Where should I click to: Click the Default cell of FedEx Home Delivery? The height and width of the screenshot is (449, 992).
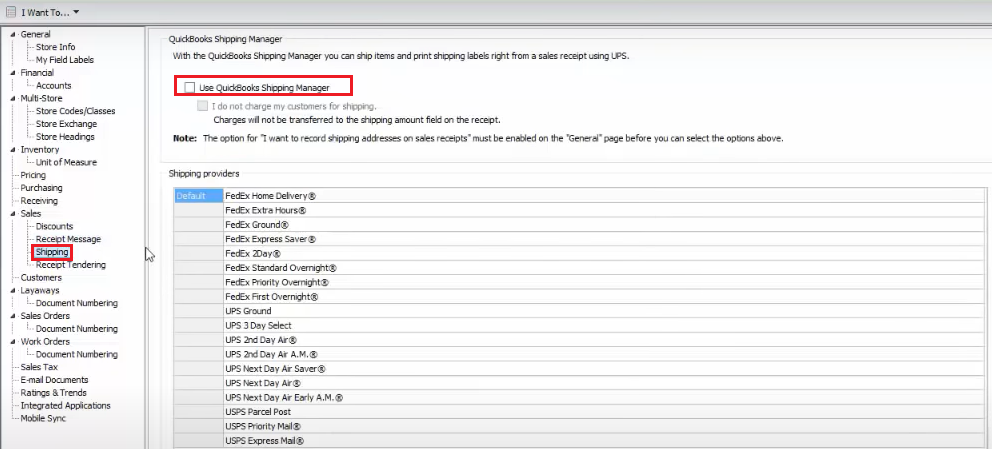[x=199, y=196]
